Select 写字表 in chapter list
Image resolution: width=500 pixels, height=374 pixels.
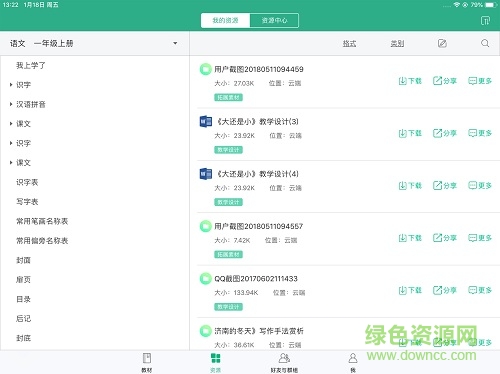click(27, 202)
